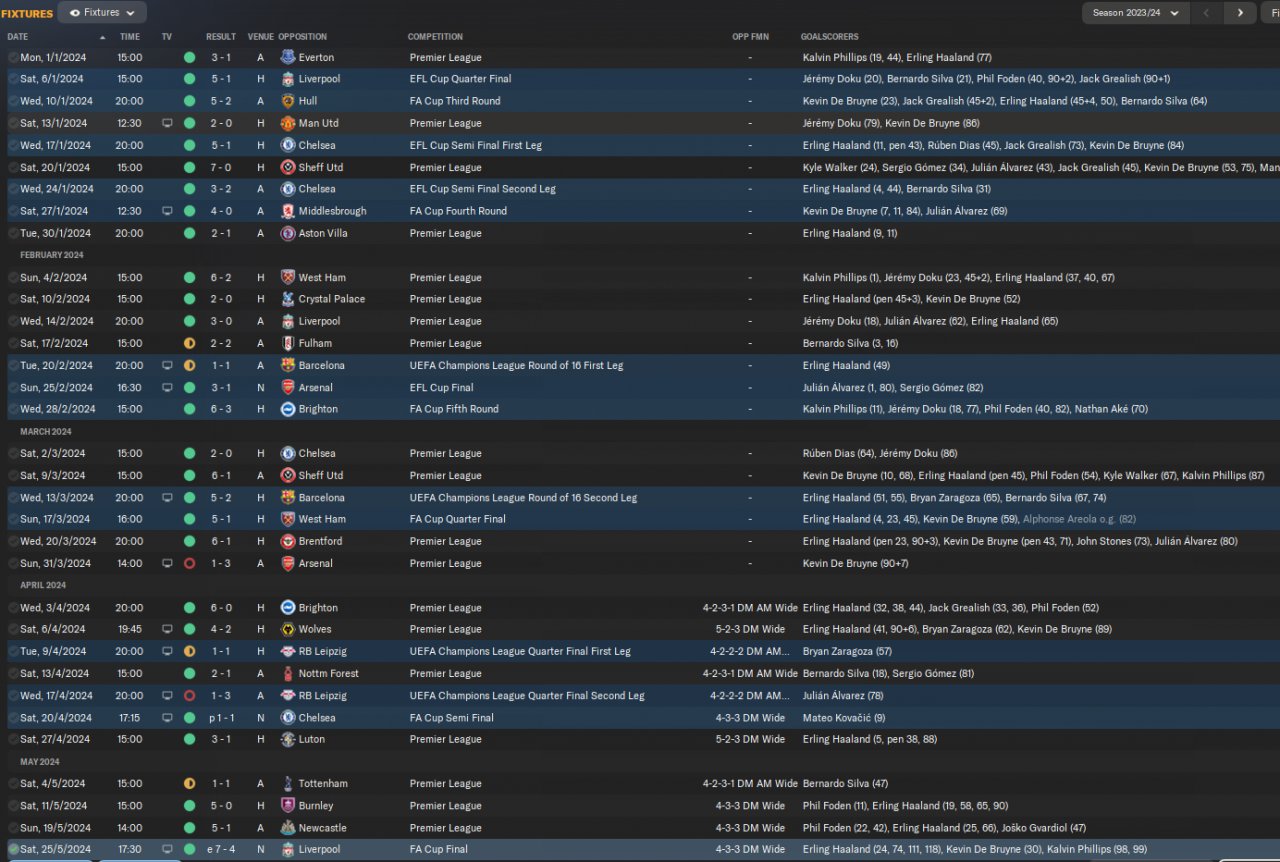Open the Season 2023/24 dropdown
Screen dimensions: 1280x862
(x=1136, y=13)
